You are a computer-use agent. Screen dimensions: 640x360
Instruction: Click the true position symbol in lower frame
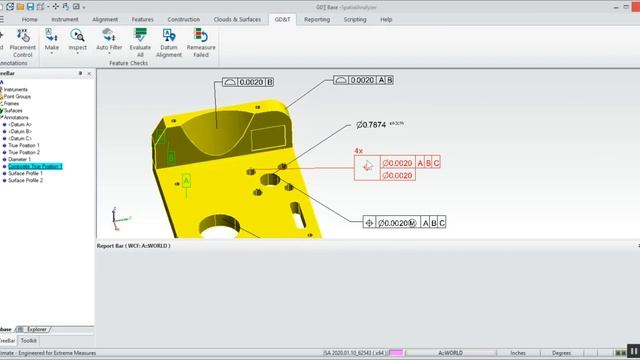pyautogui.click(x=369, y=223)
